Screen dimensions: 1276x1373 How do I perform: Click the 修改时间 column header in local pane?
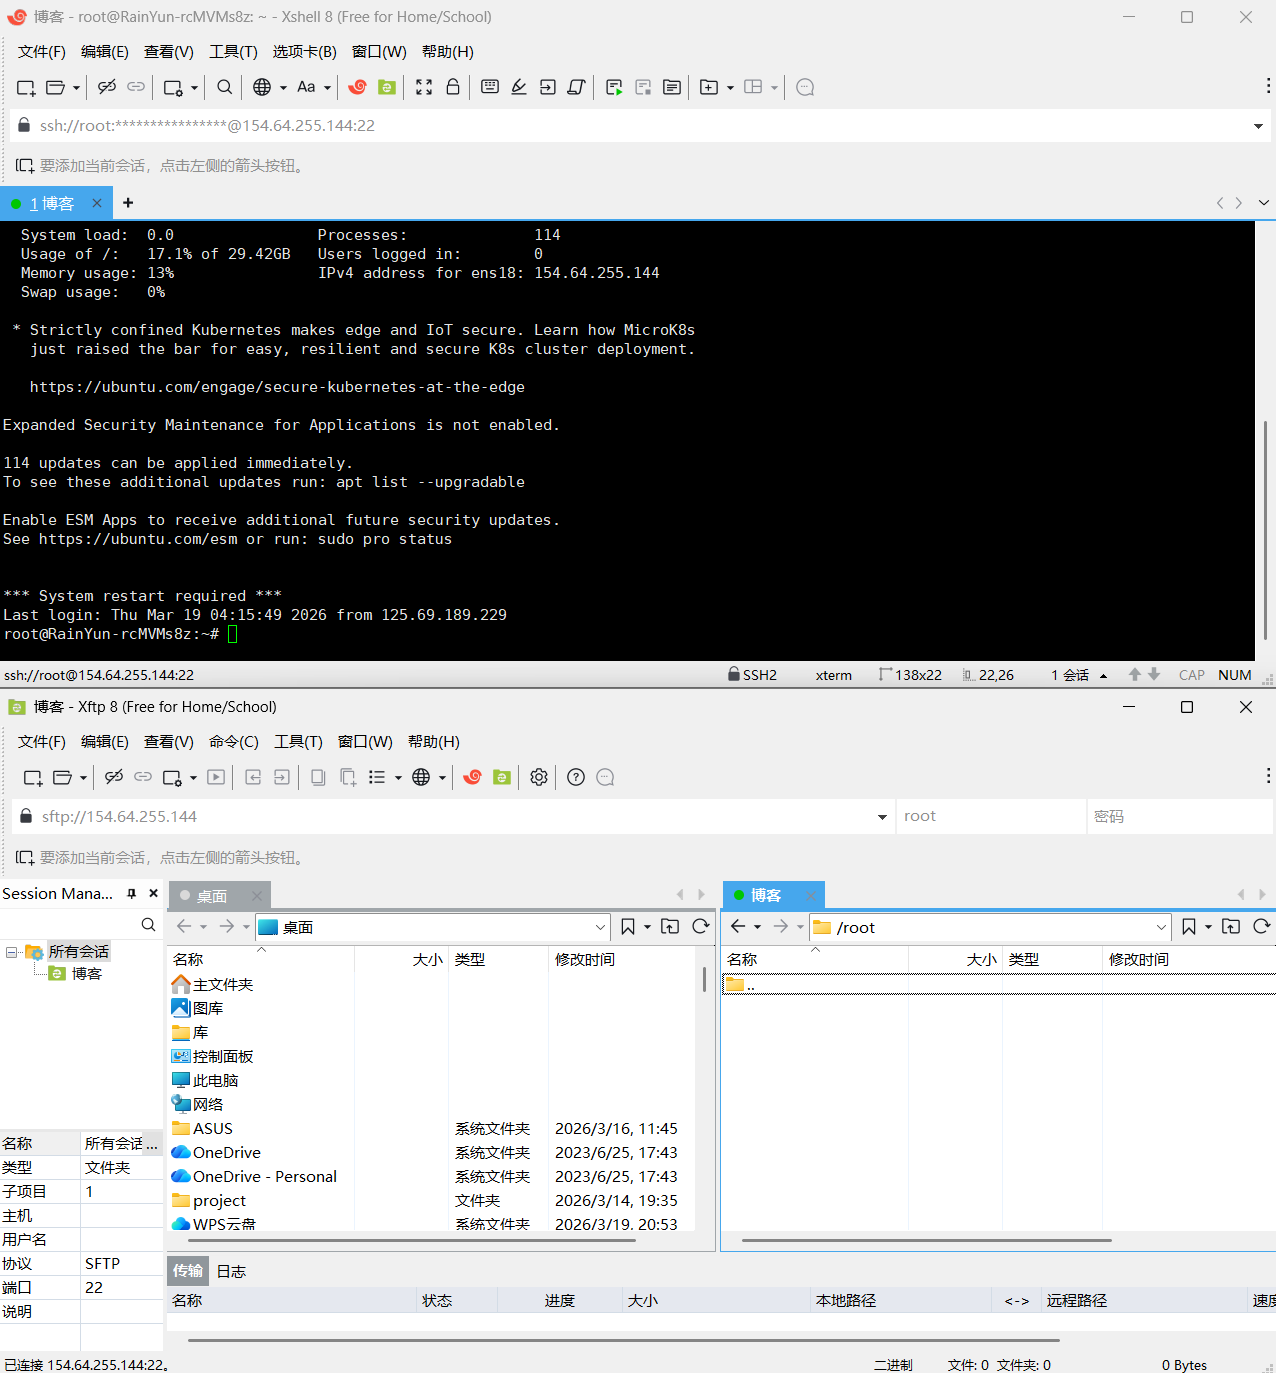pyautogui.click(x=585, y=959)
